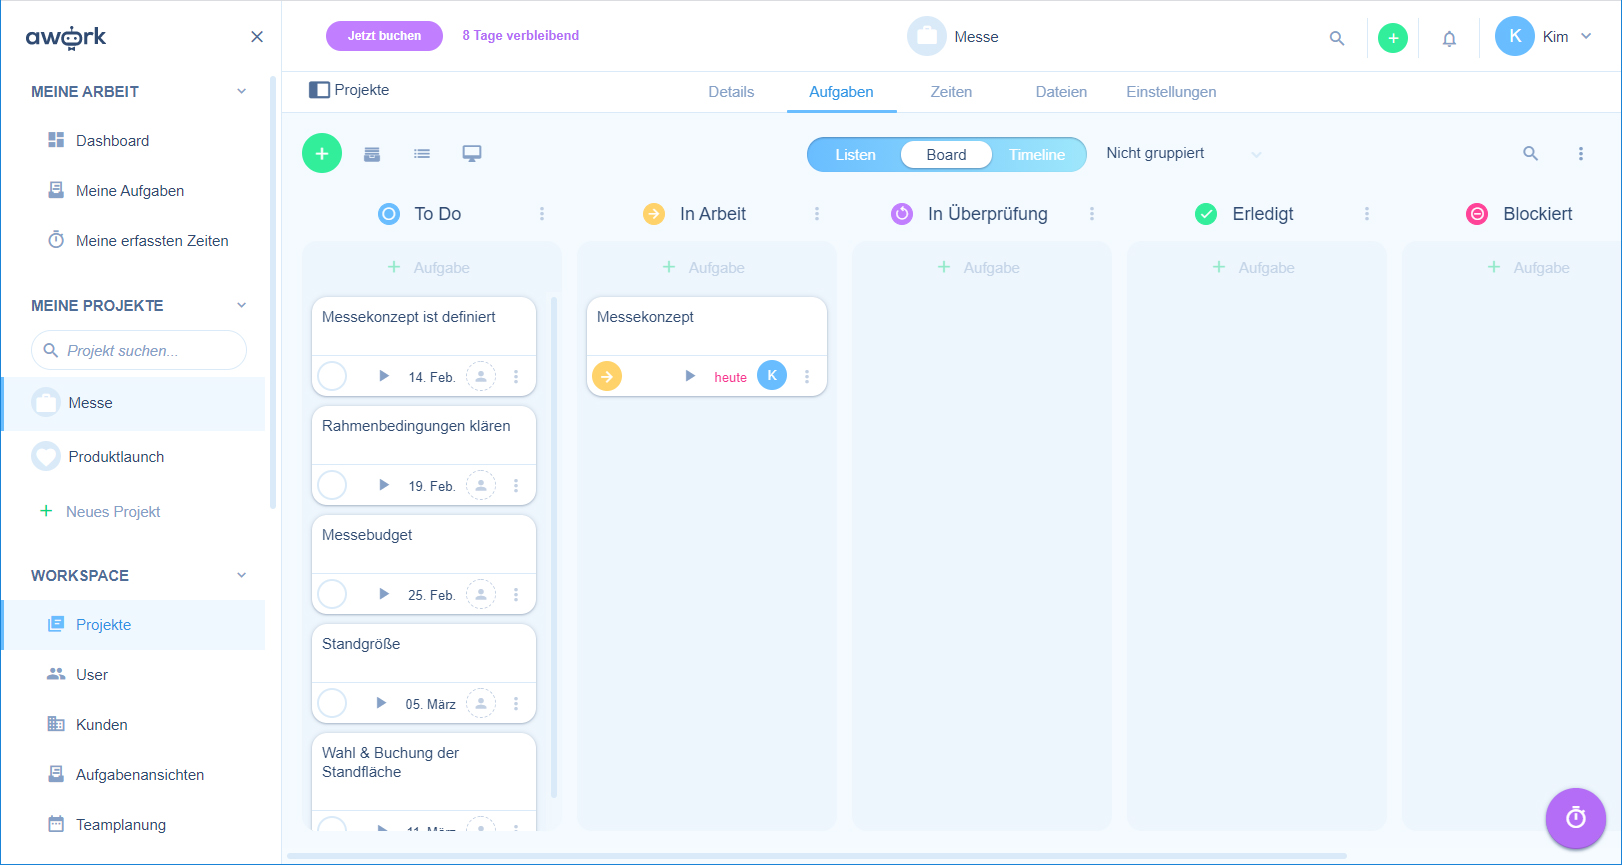1622x865 pixels.
Task: Start timer on Messekonzept ist definiert task
Action: point(384,376)
